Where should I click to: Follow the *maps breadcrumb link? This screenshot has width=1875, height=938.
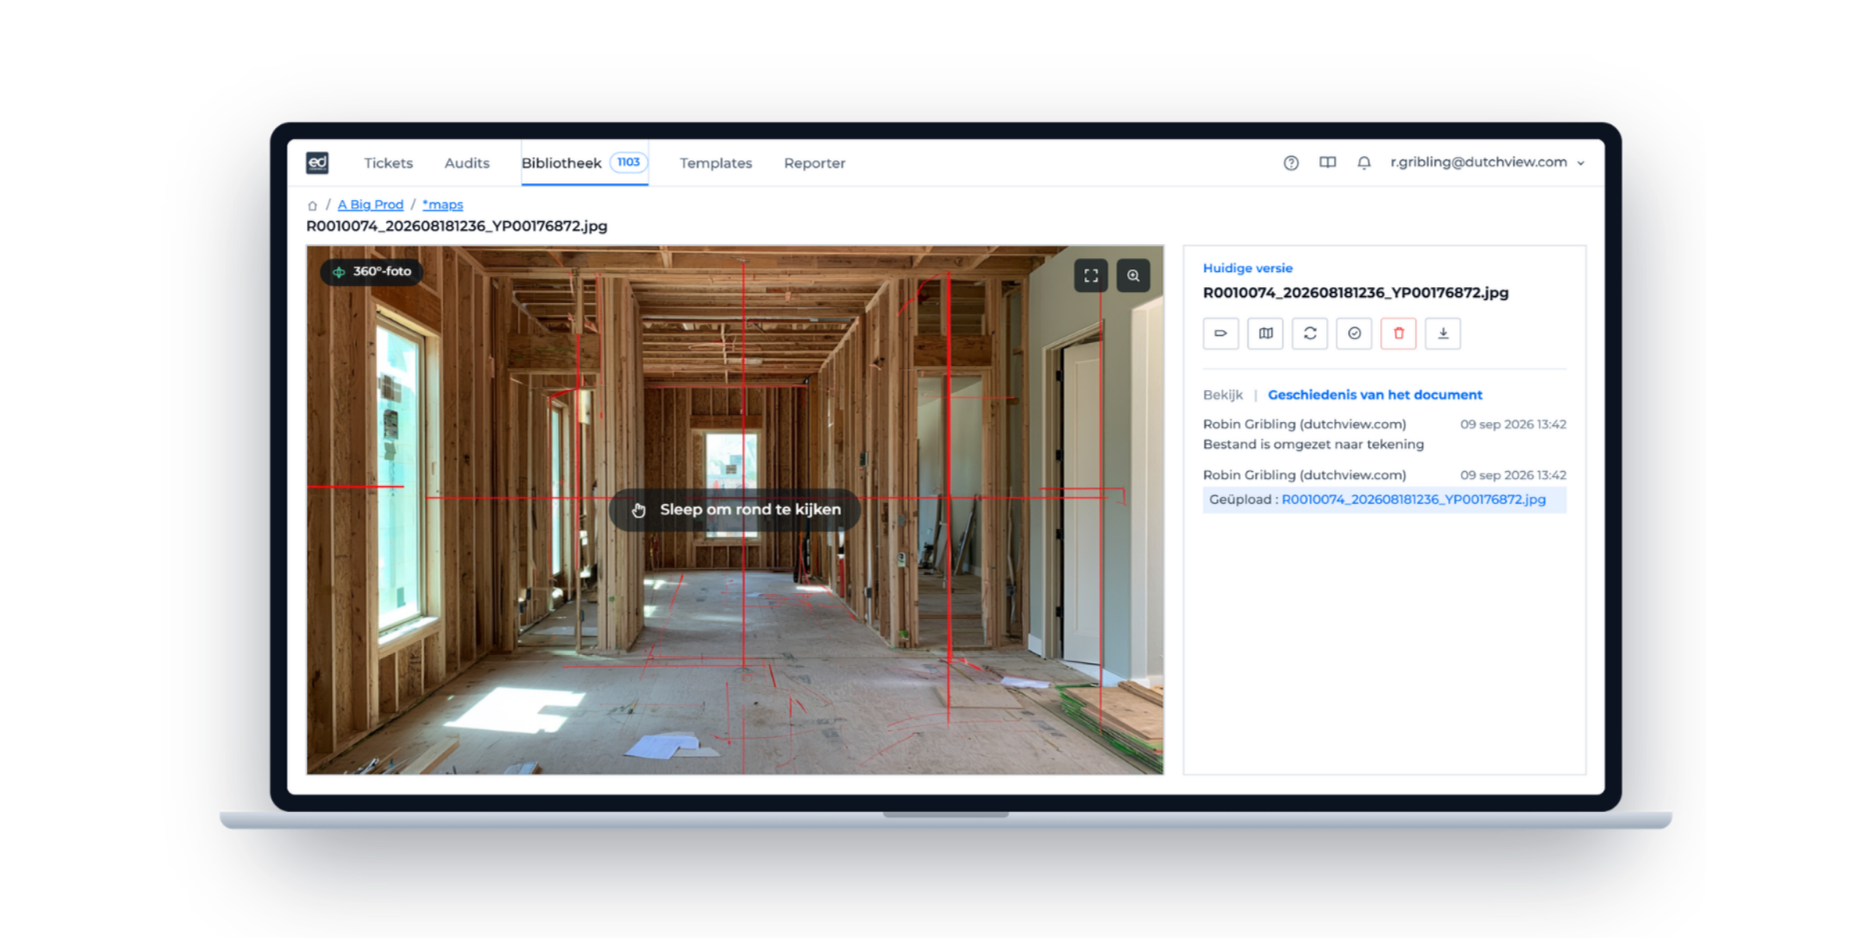tap(442, 205)
